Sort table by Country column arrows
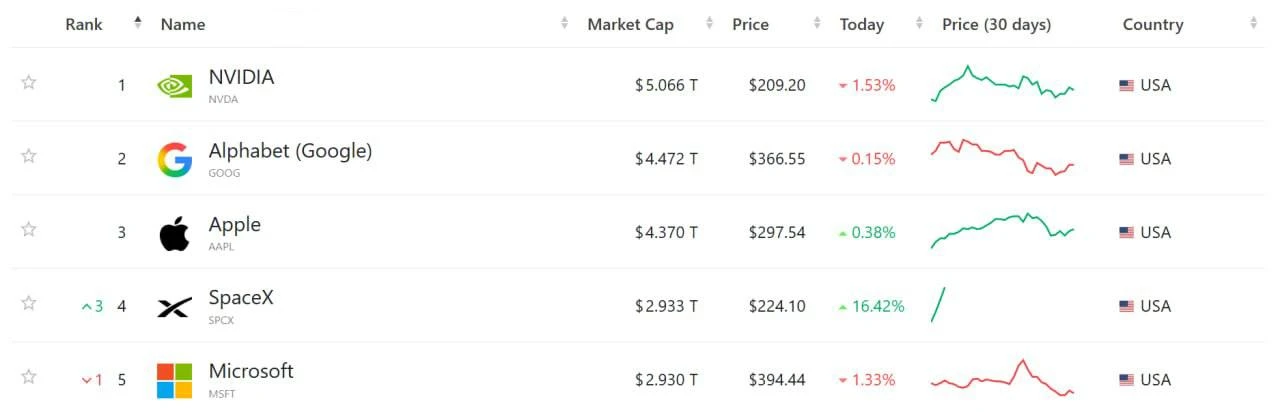Image resolution: width=1280 pixels, height=412 pixels. click(x=1254, y=23)
